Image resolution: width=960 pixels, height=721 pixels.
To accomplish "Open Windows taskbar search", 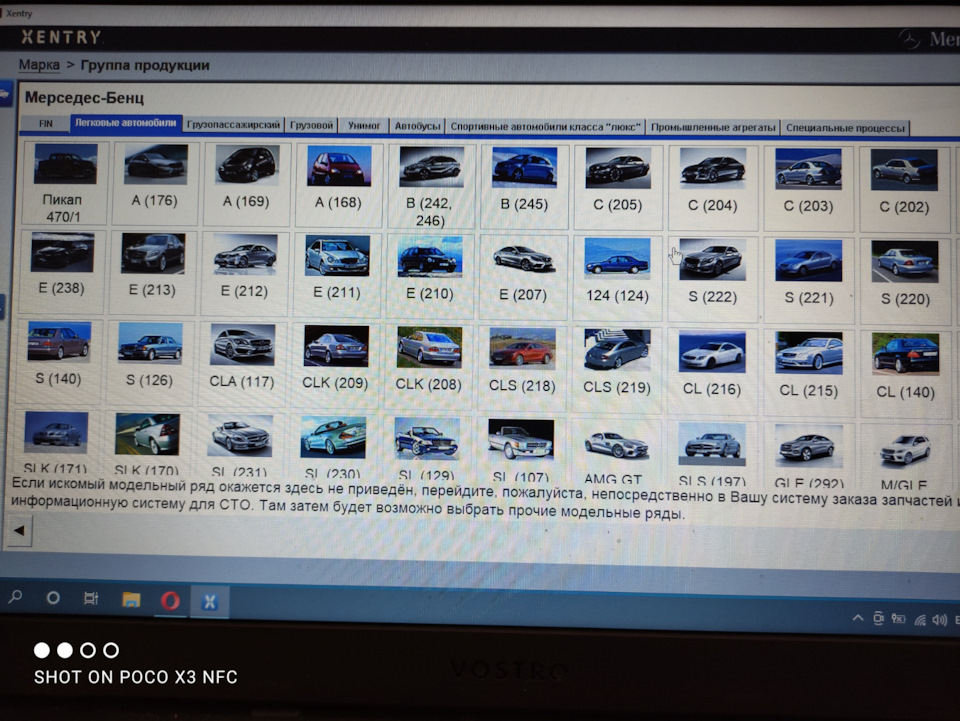I will point(16,596).
